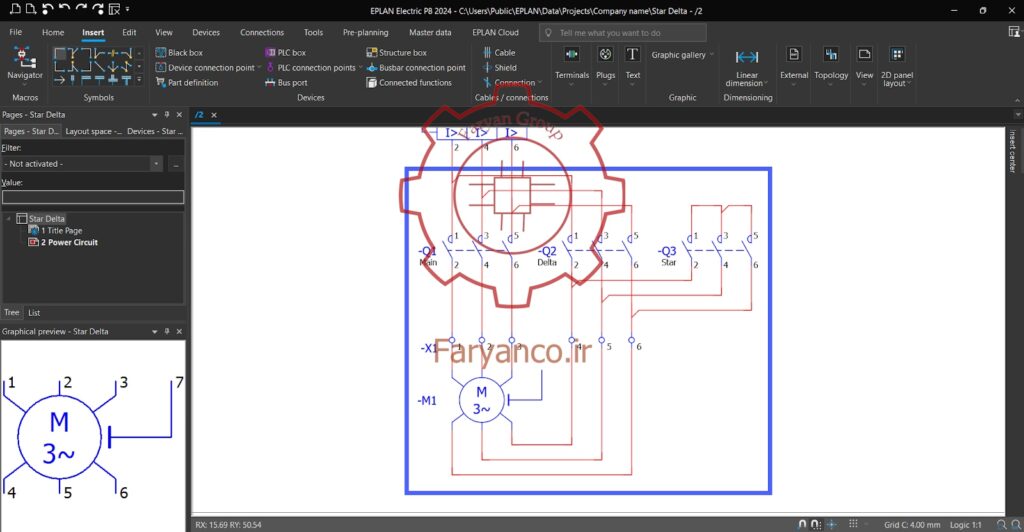Insert a PLC box
This screenshot has width=1024, height=532.
[x=285, y=52]
